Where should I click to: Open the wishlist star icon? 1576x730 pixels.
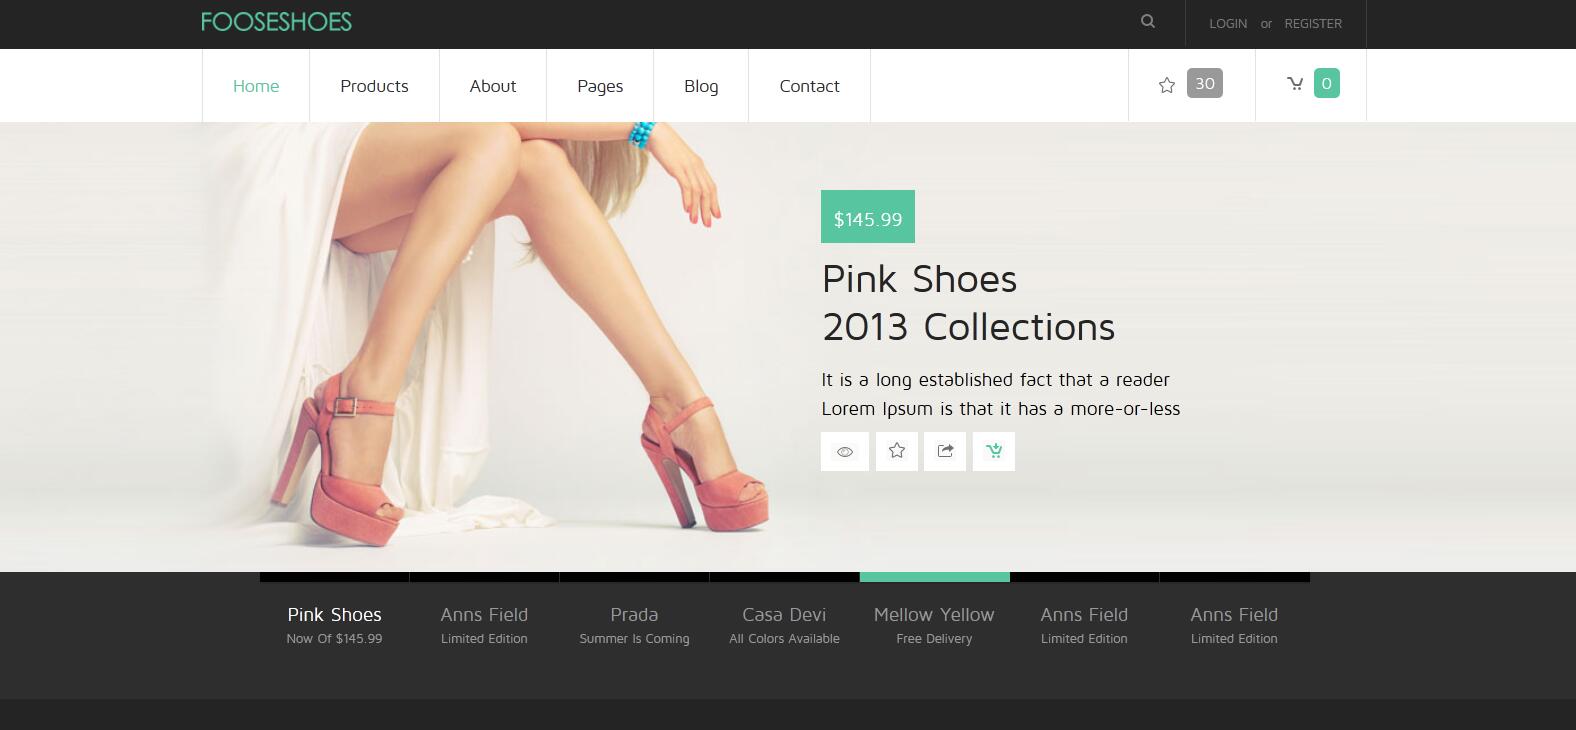pos(1166,85)
